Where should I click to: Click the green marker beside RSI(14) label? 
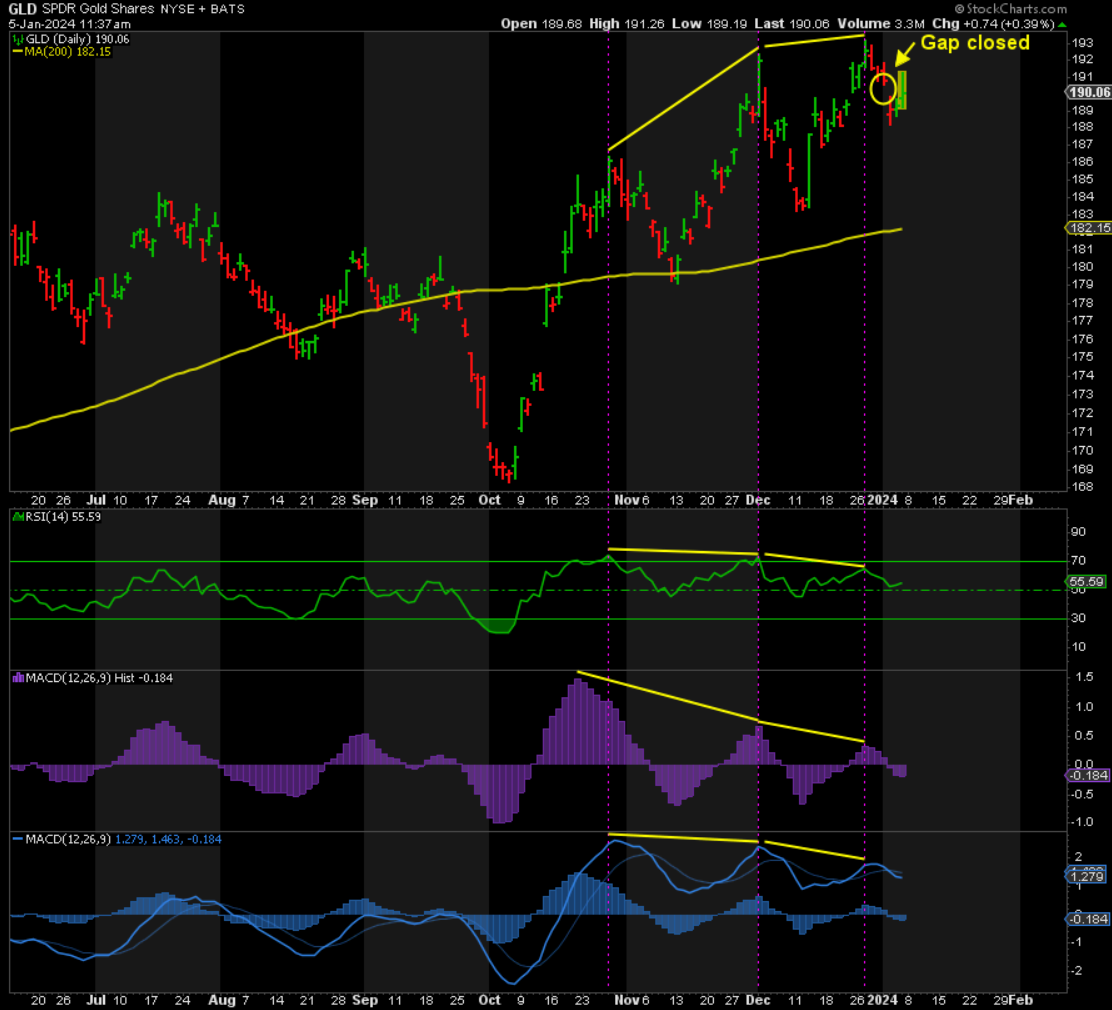click(x=18, y=517)
